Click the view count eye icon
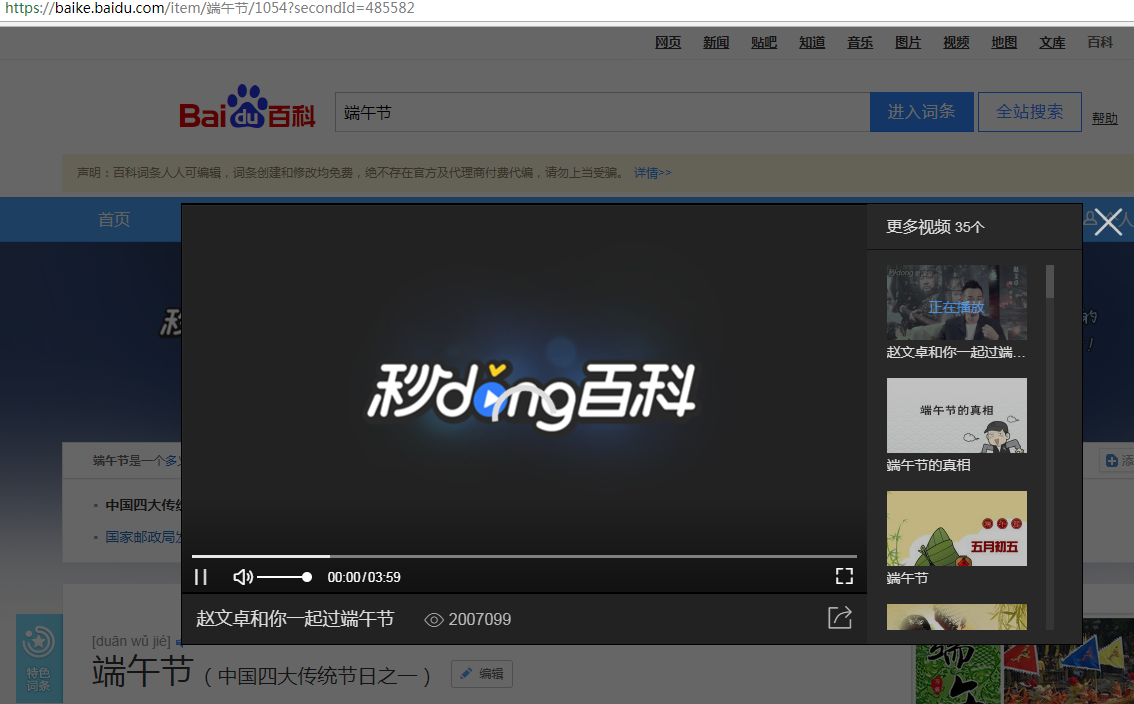This screenshot has height=704, width=1134. coord(433,620)
